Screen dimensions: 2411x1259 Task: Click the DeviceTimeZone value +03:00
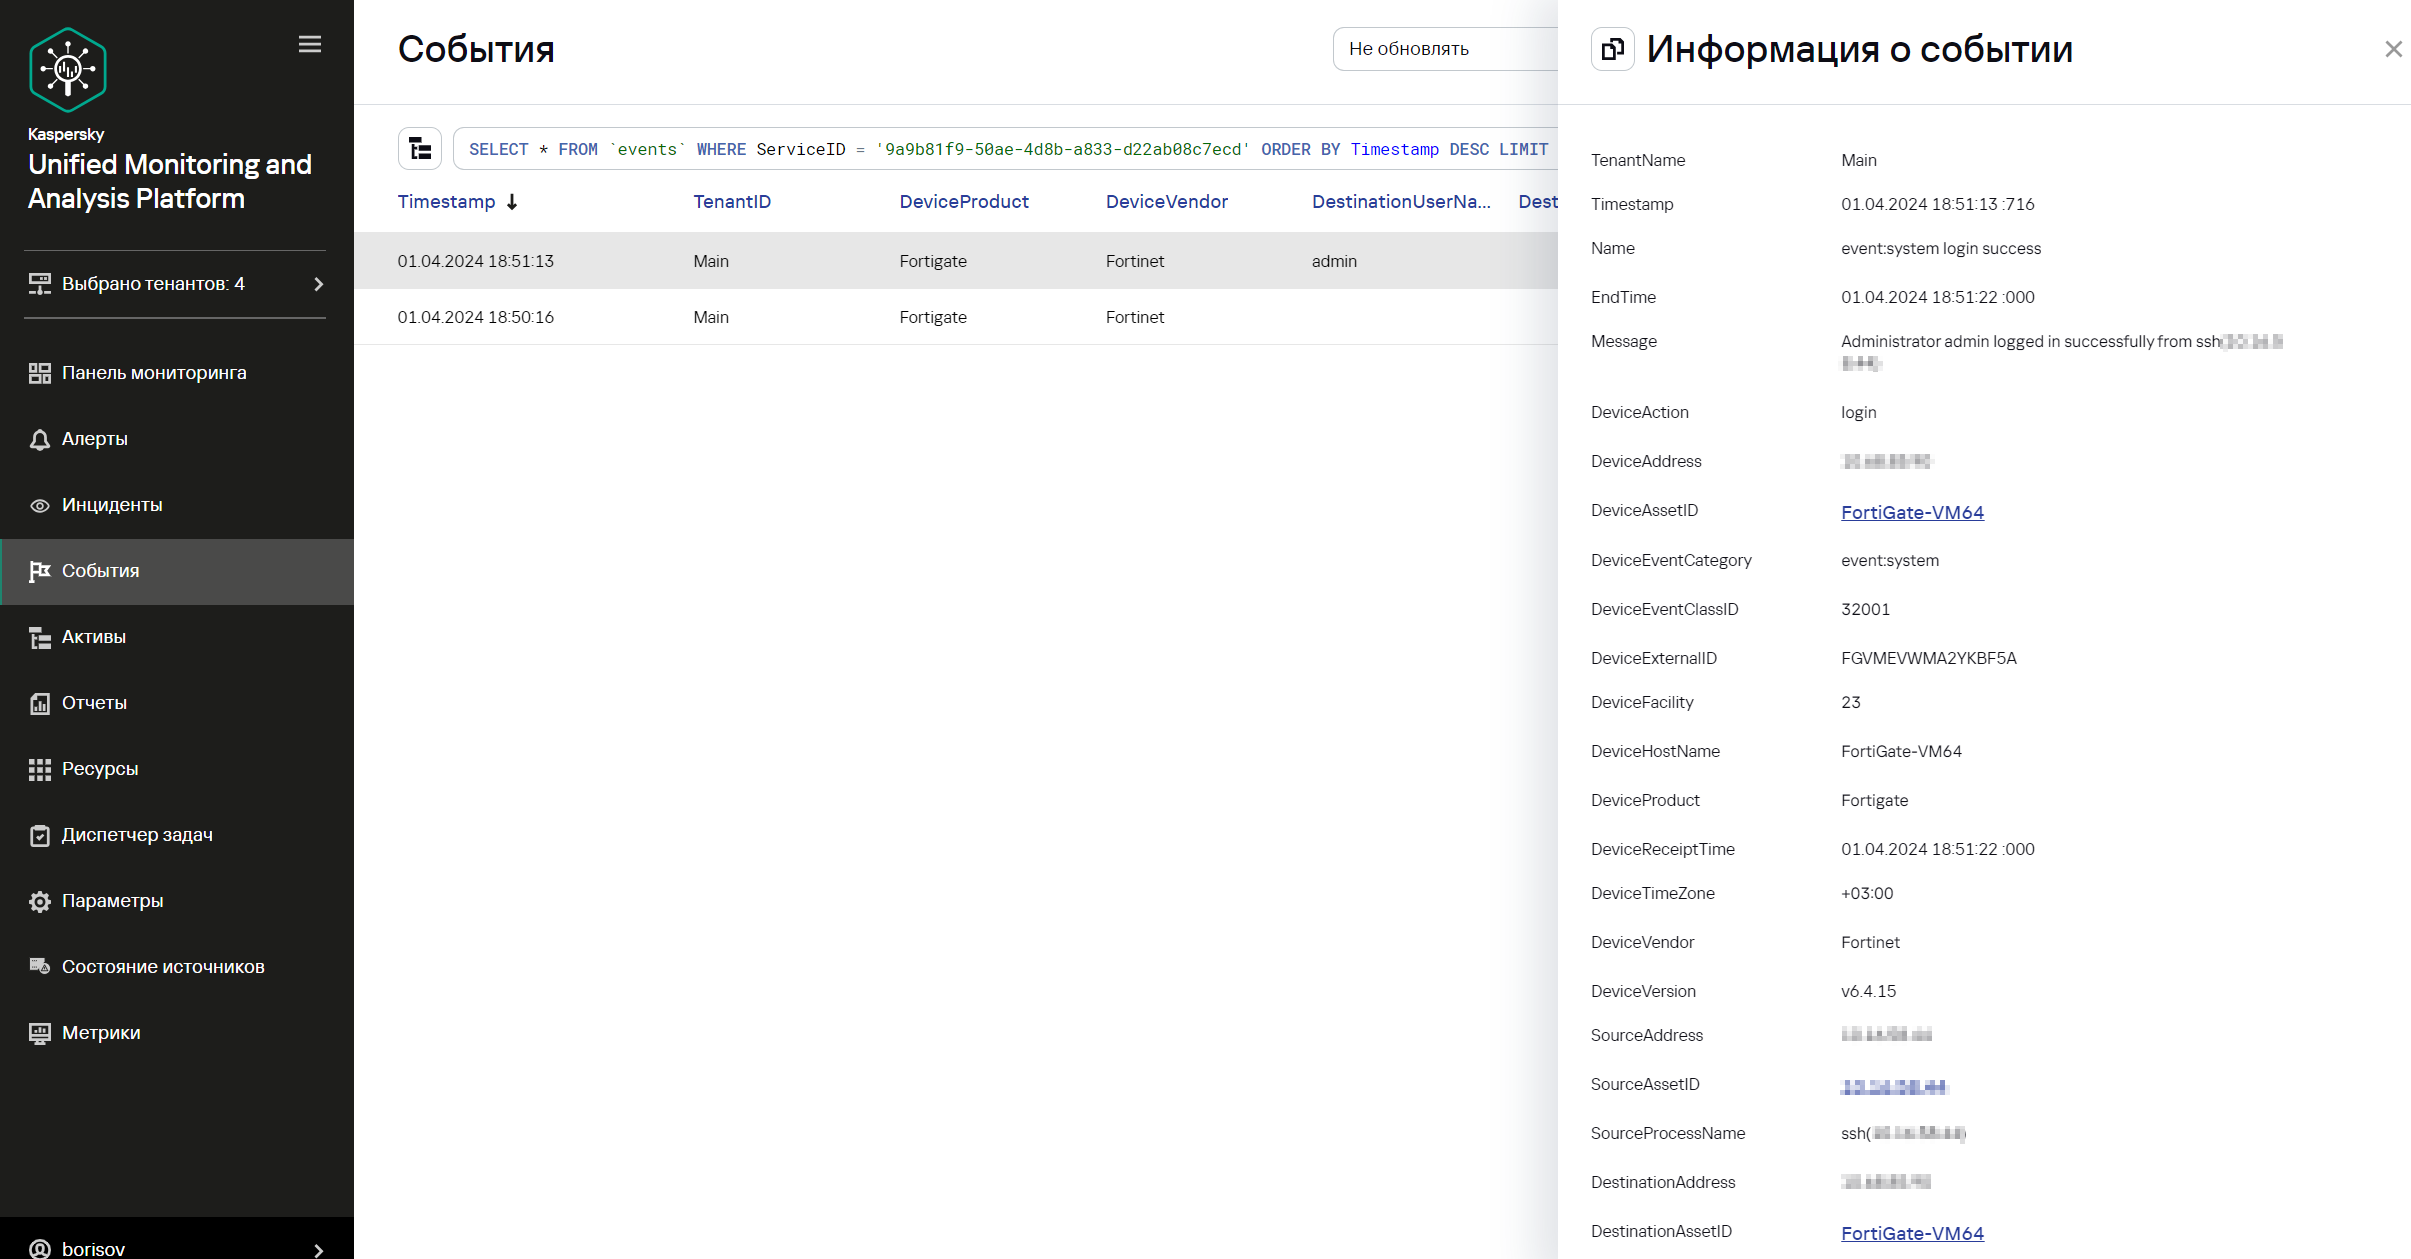tap(1867, 893)
